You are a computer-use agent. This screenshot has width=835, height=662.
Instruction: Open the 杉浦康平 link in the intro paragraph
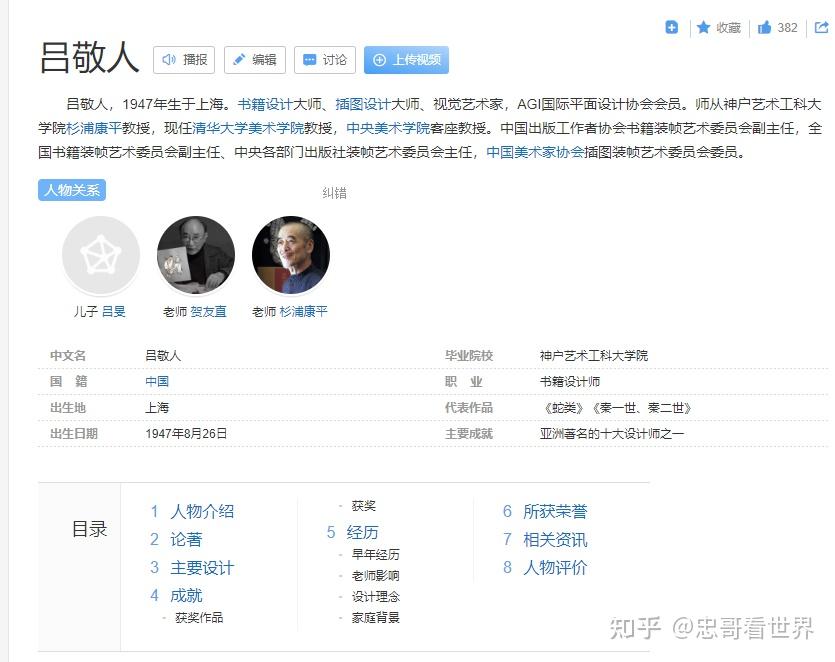(94, 128)
